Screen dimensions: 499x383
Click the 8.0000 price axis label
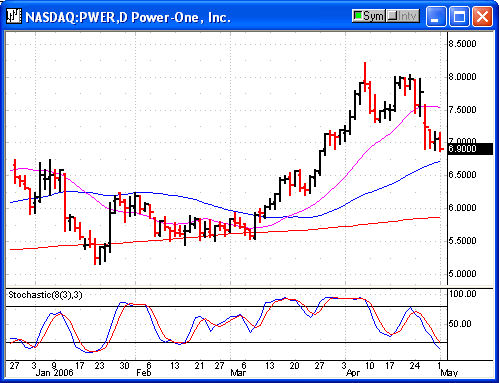click(x=462, y=77)
